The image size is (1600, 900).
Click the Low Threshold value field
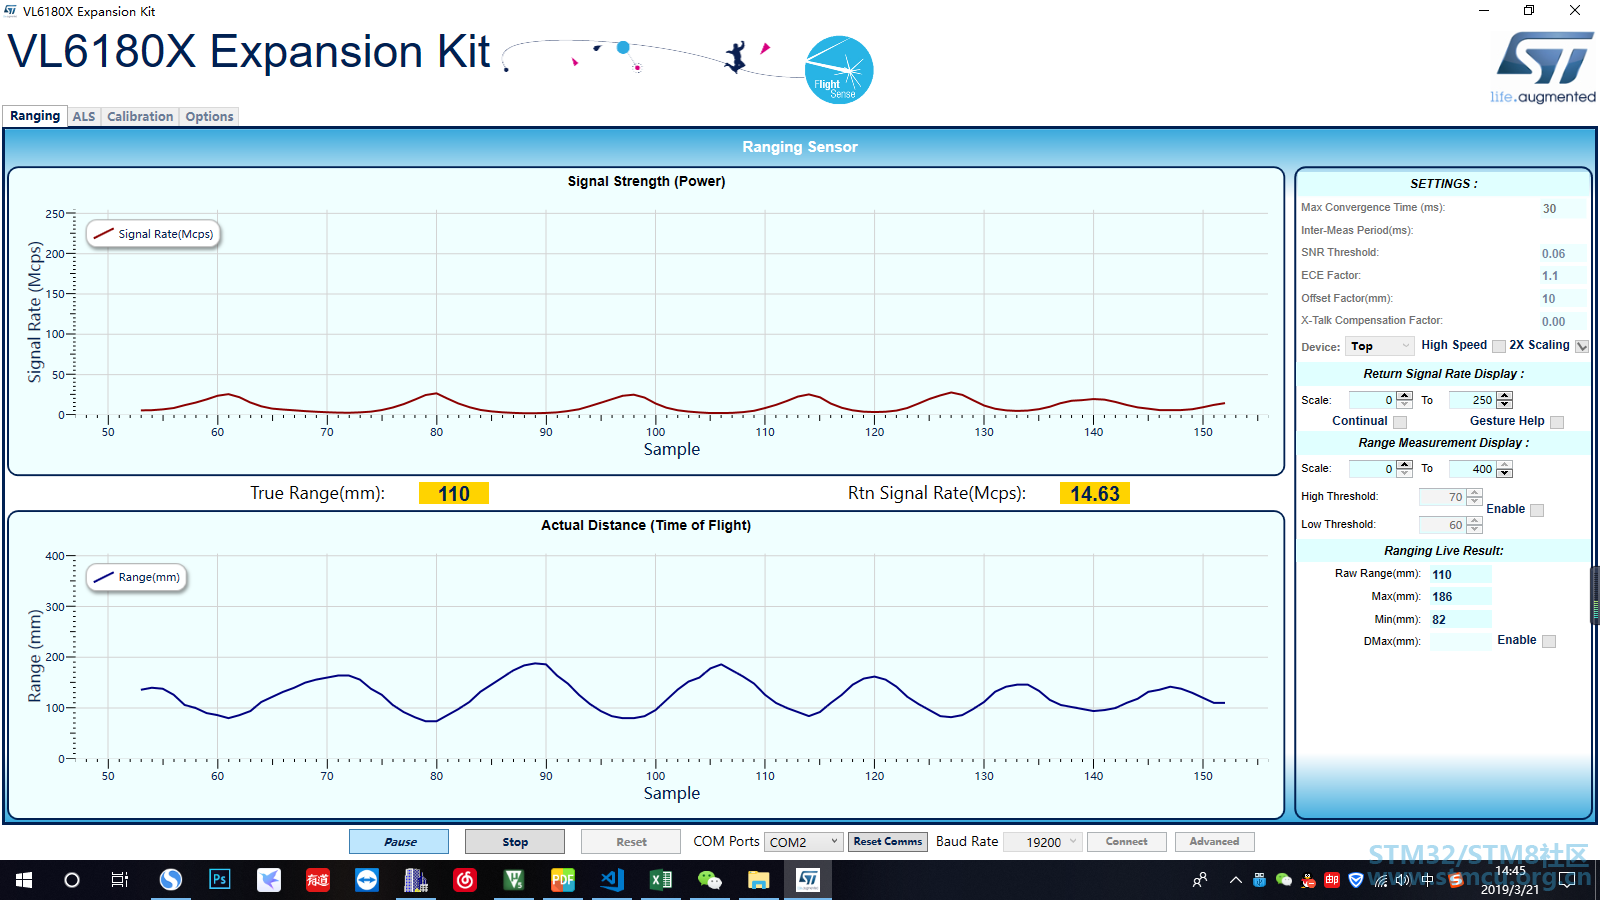click(x=1442, y=525)
